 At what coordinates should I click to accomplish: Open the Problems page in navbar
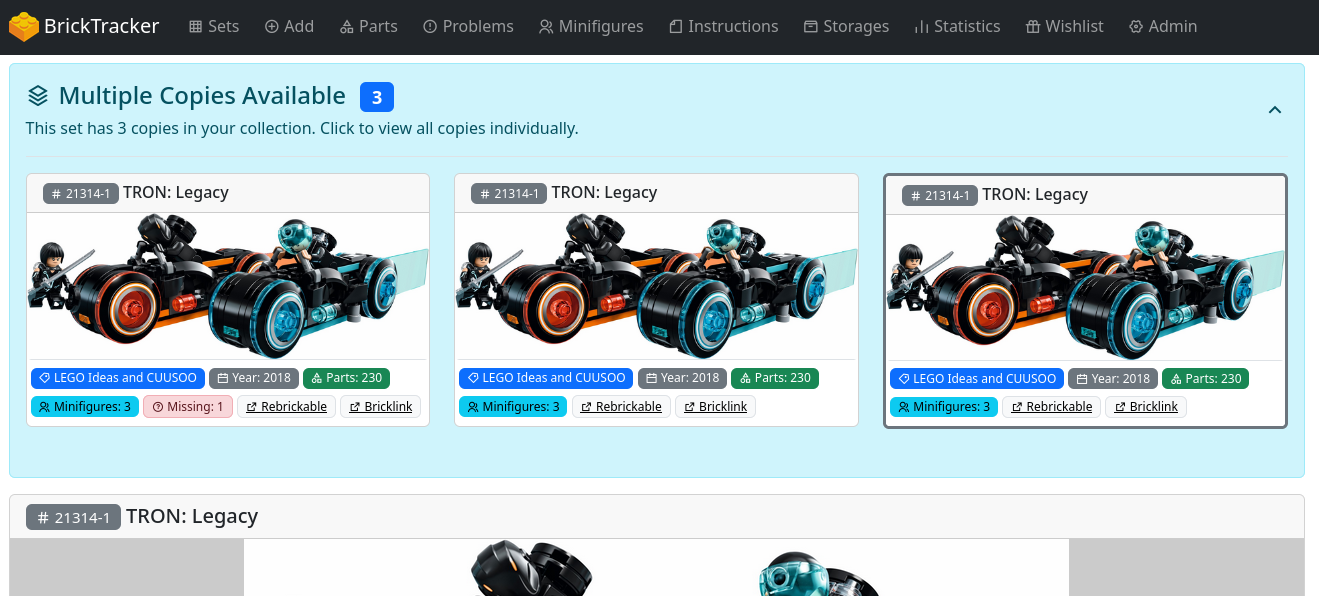(x=468, y=27)
